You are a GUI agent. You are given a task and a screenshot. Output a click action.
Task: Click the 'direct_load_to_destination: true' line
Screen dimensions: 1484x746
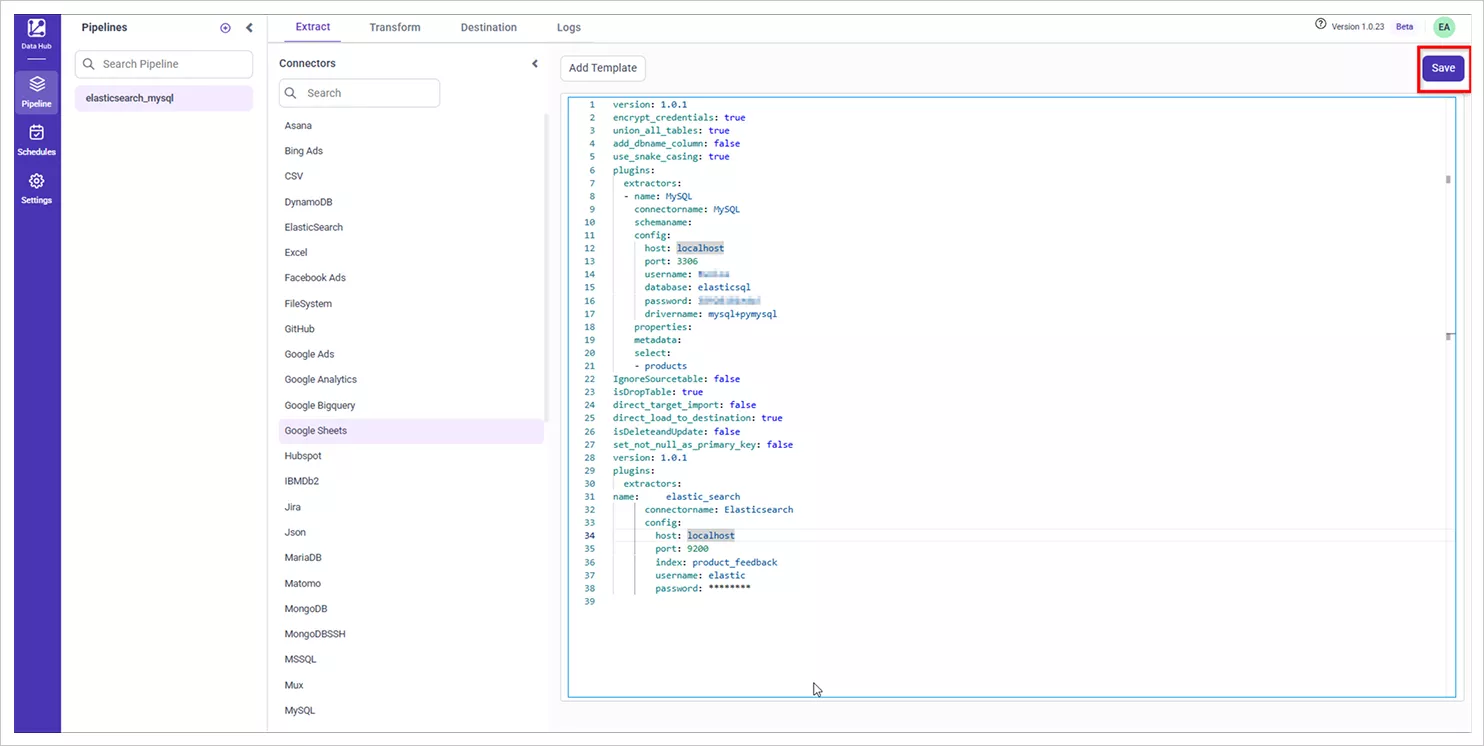698,418
